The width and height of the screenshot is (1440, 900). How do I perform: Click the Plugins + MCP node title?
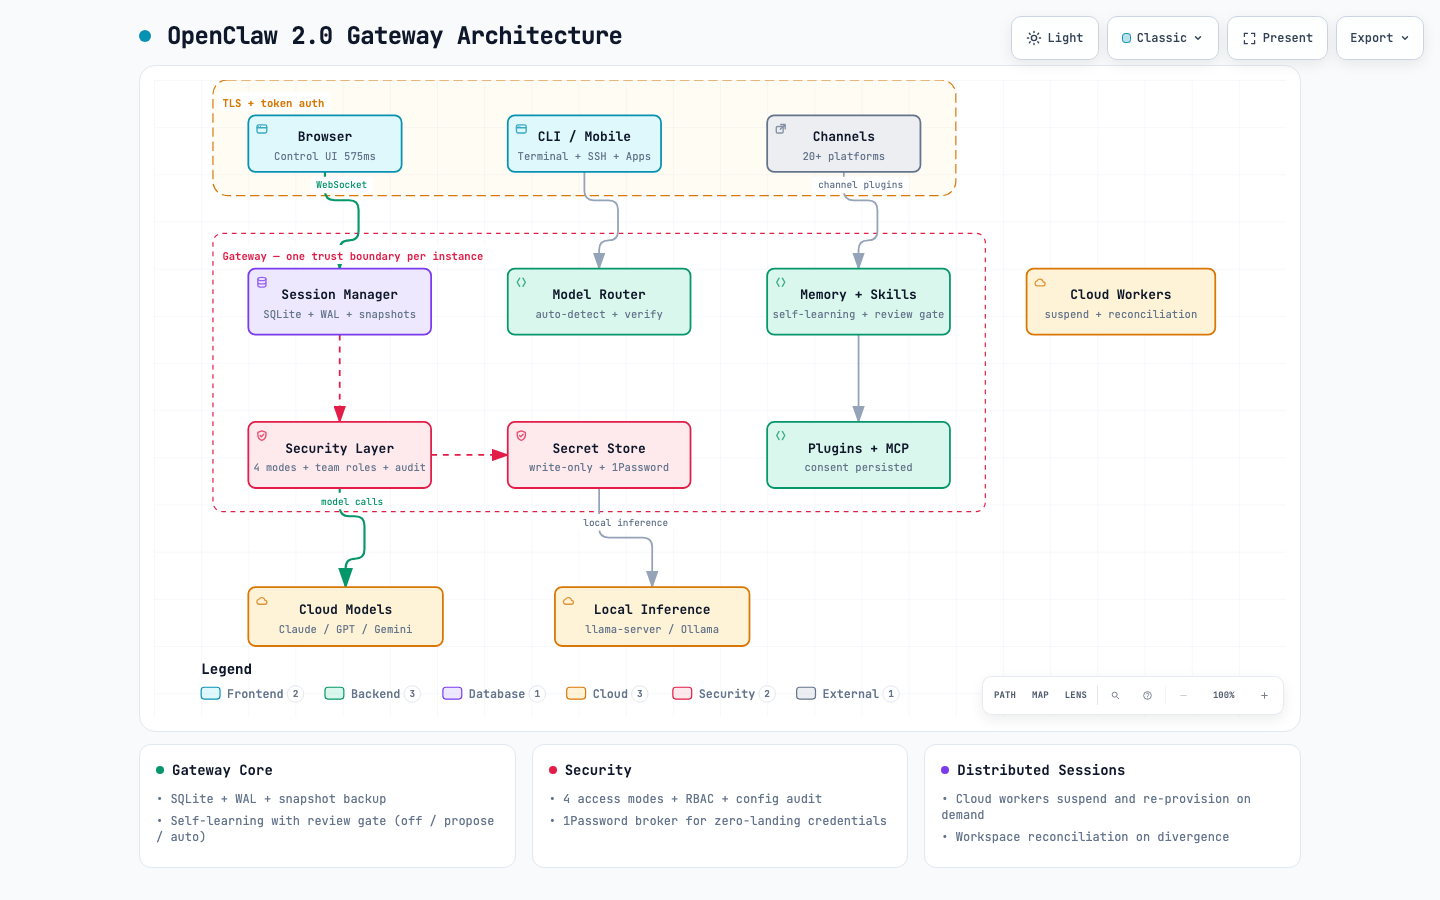click(x=858, y=449)
